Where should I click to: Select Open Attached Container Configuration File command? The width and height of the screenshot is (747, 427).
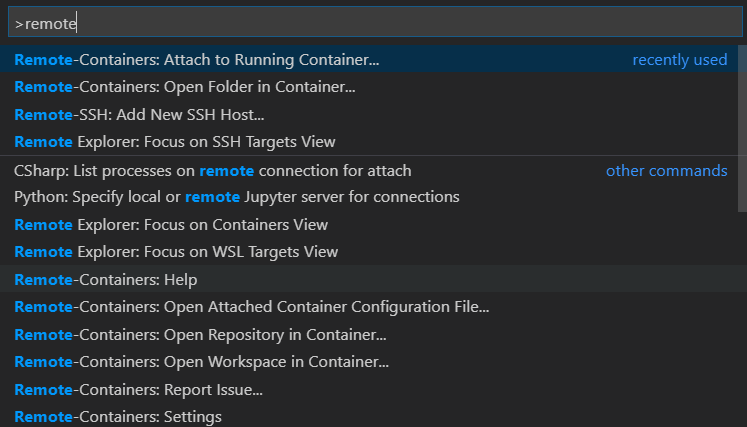tap(252, 307)
